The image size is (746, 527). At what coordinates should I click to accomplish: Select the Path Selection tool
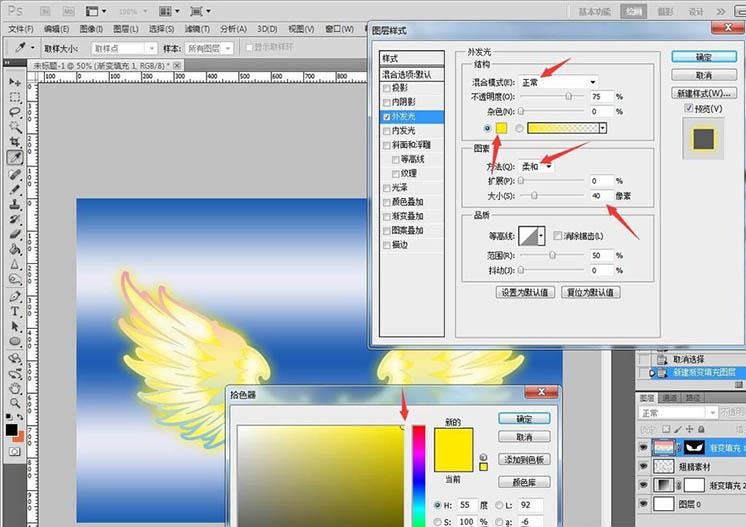pyautogui.click(x=15, y=327)
